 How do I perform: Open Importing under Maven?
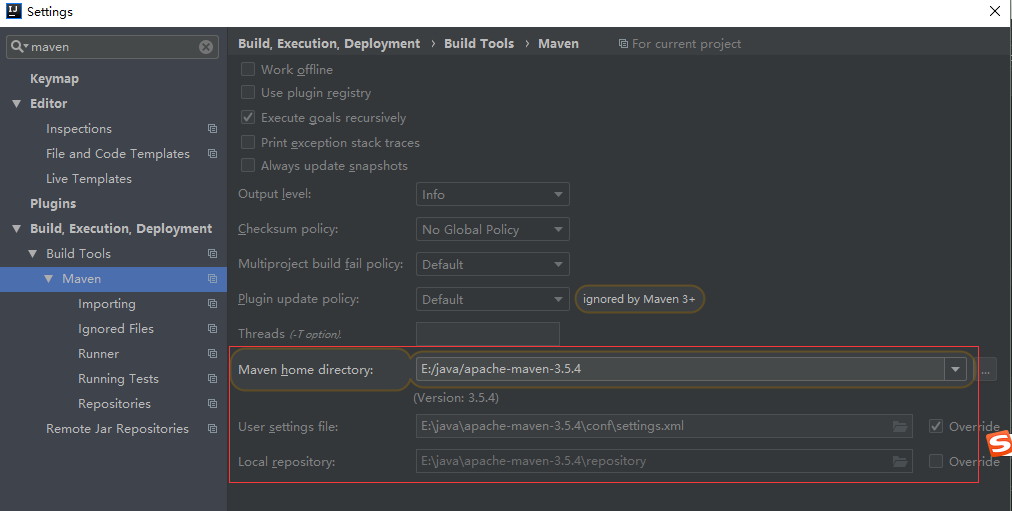point(107,304)
